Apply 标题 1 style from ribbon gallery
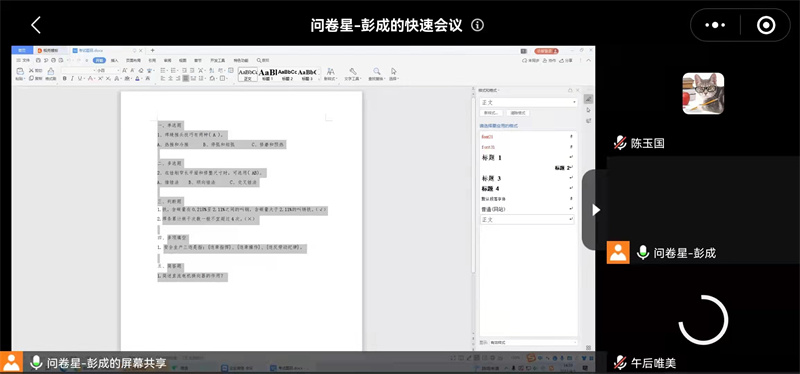The width and height of the screenshot is (800, 374). tap(267, 74)
